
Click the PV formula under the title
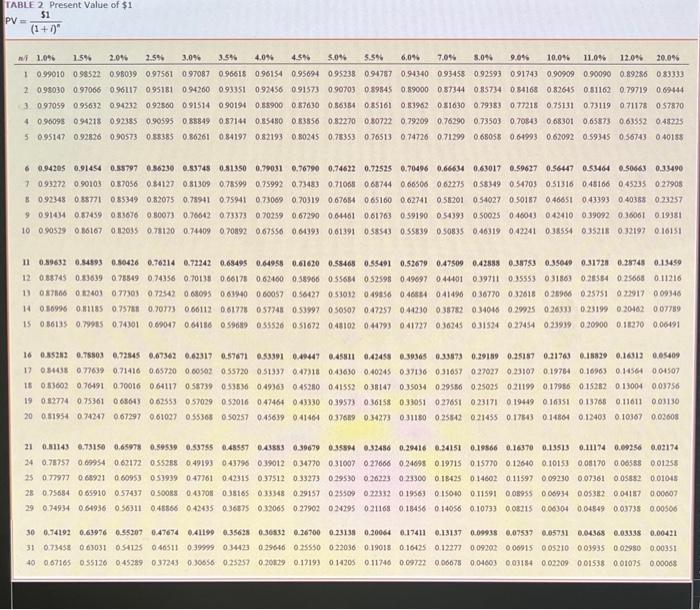33,22
